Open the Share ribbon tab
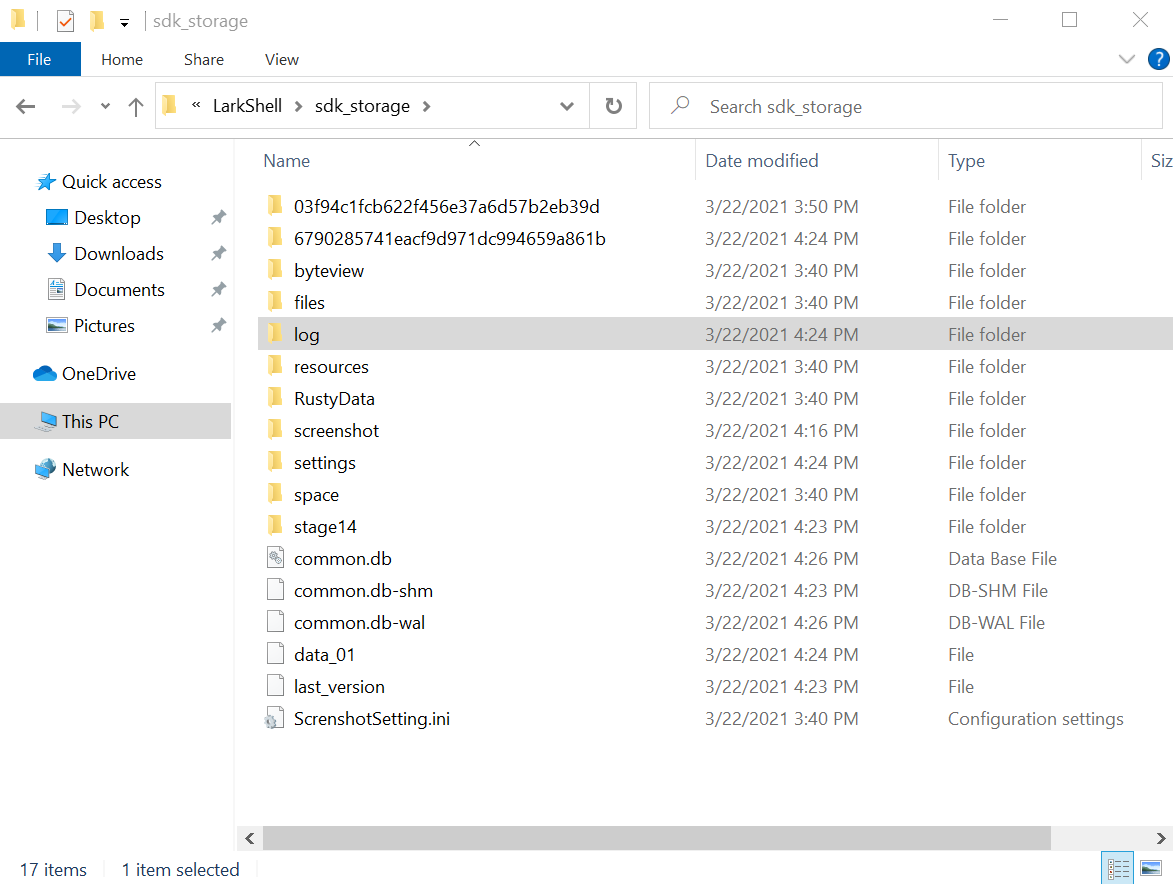The width and height of the screenshot is (1173, 884). (203, 59)
